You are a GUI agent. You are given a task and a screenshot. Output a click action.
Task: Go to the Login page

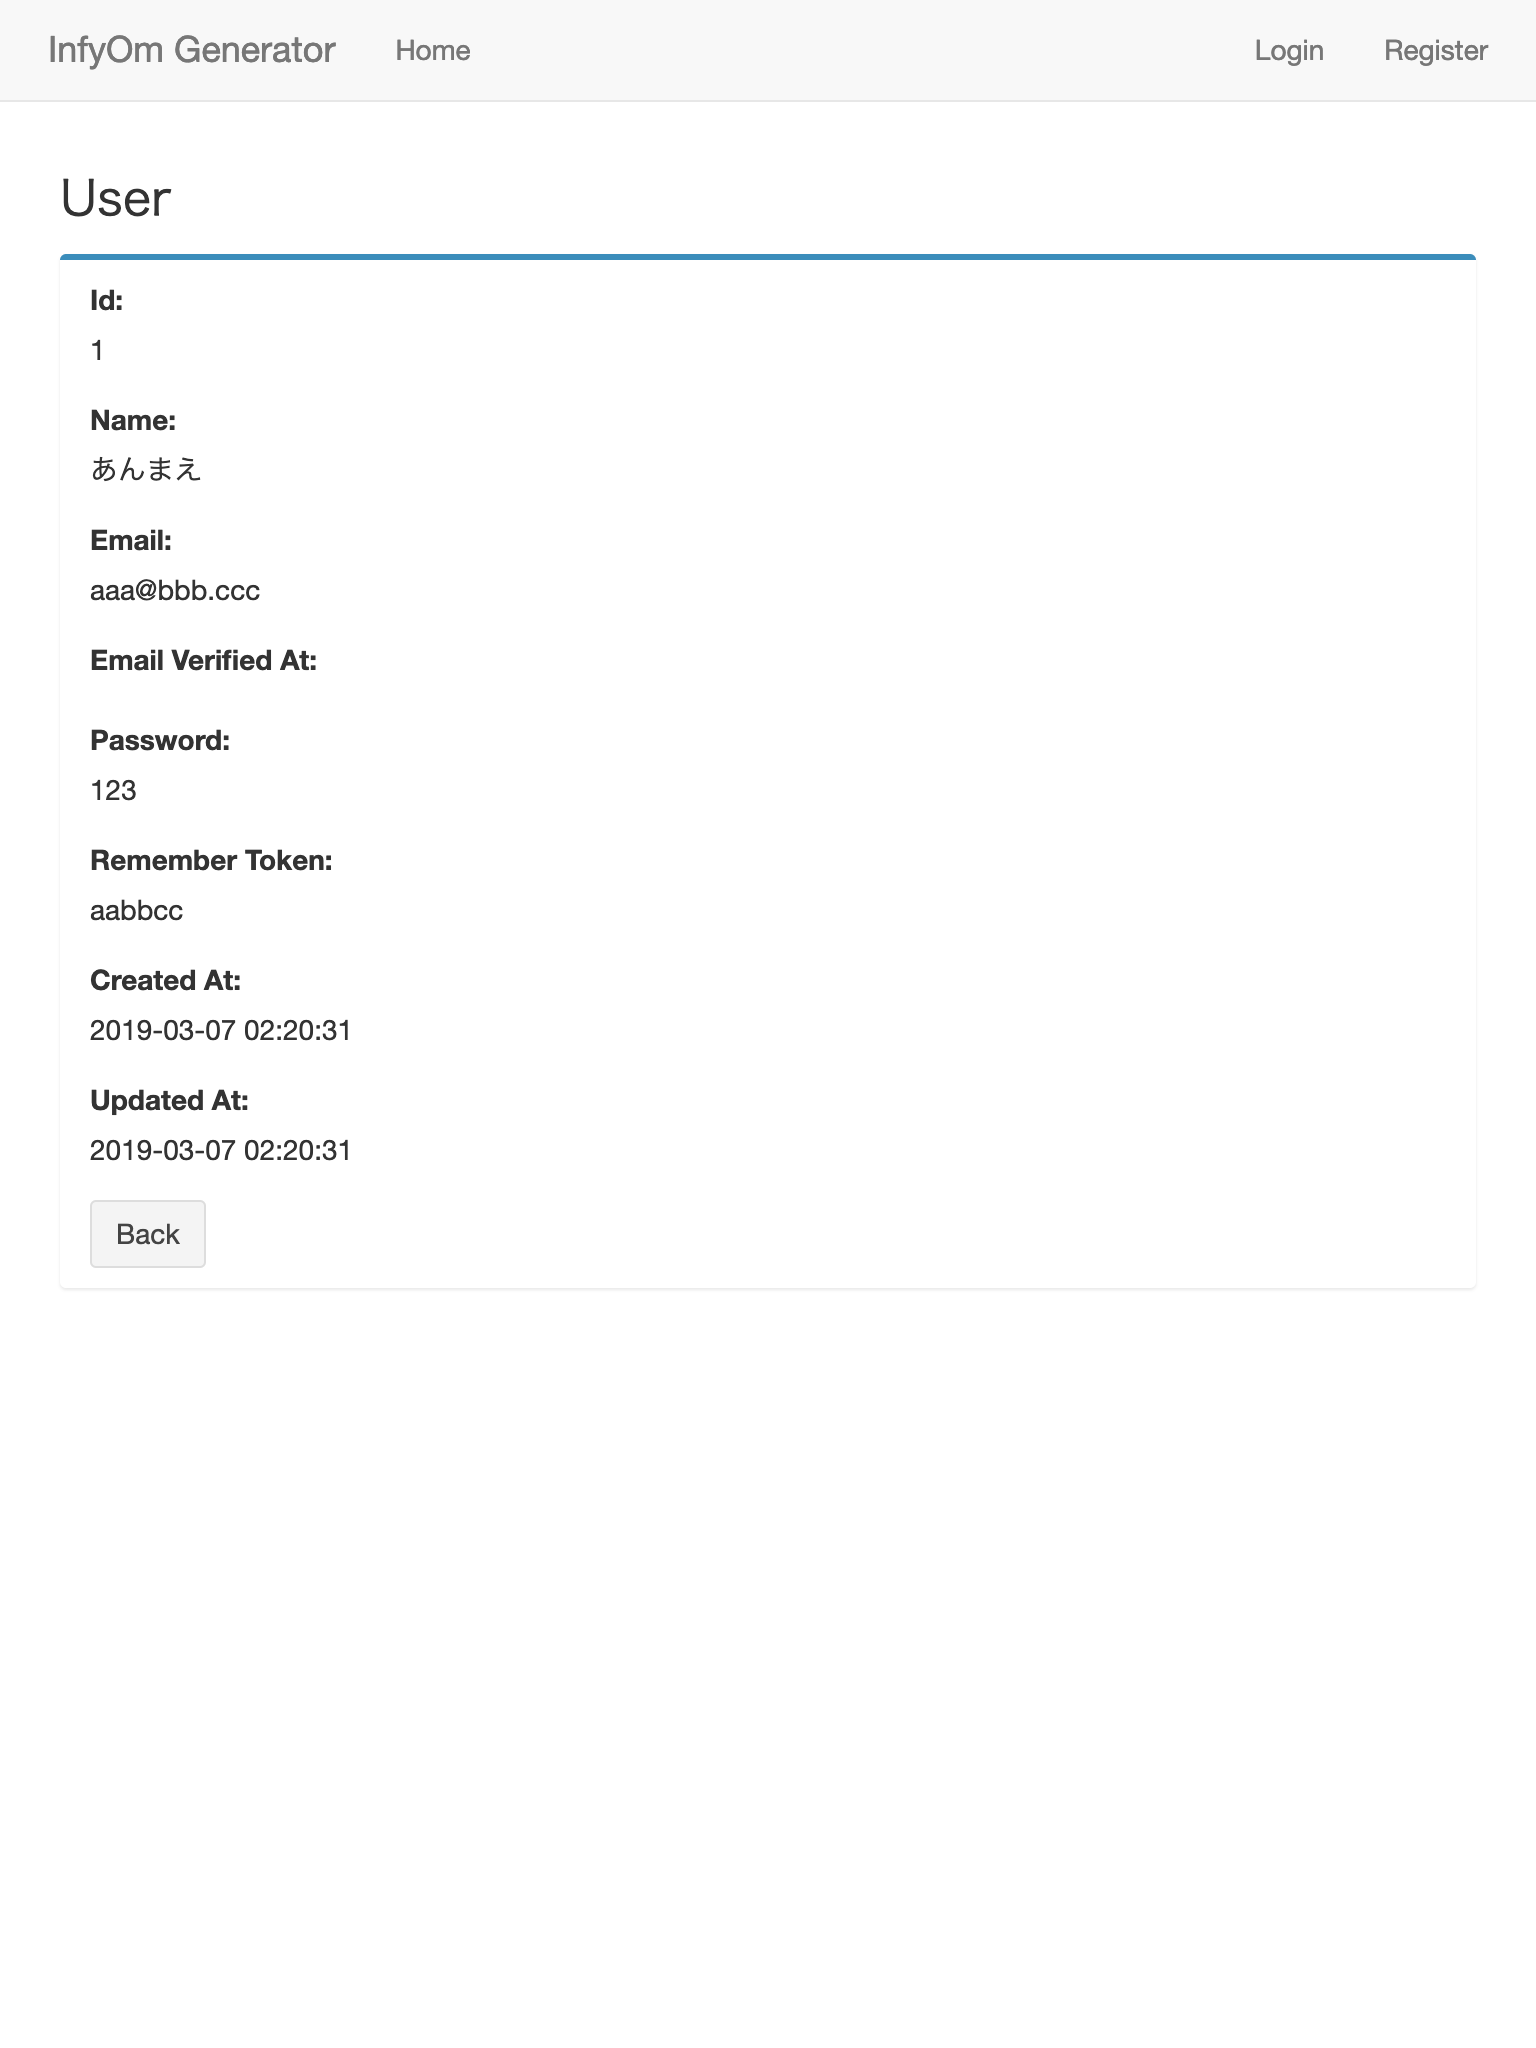(x=1289, y=50)
